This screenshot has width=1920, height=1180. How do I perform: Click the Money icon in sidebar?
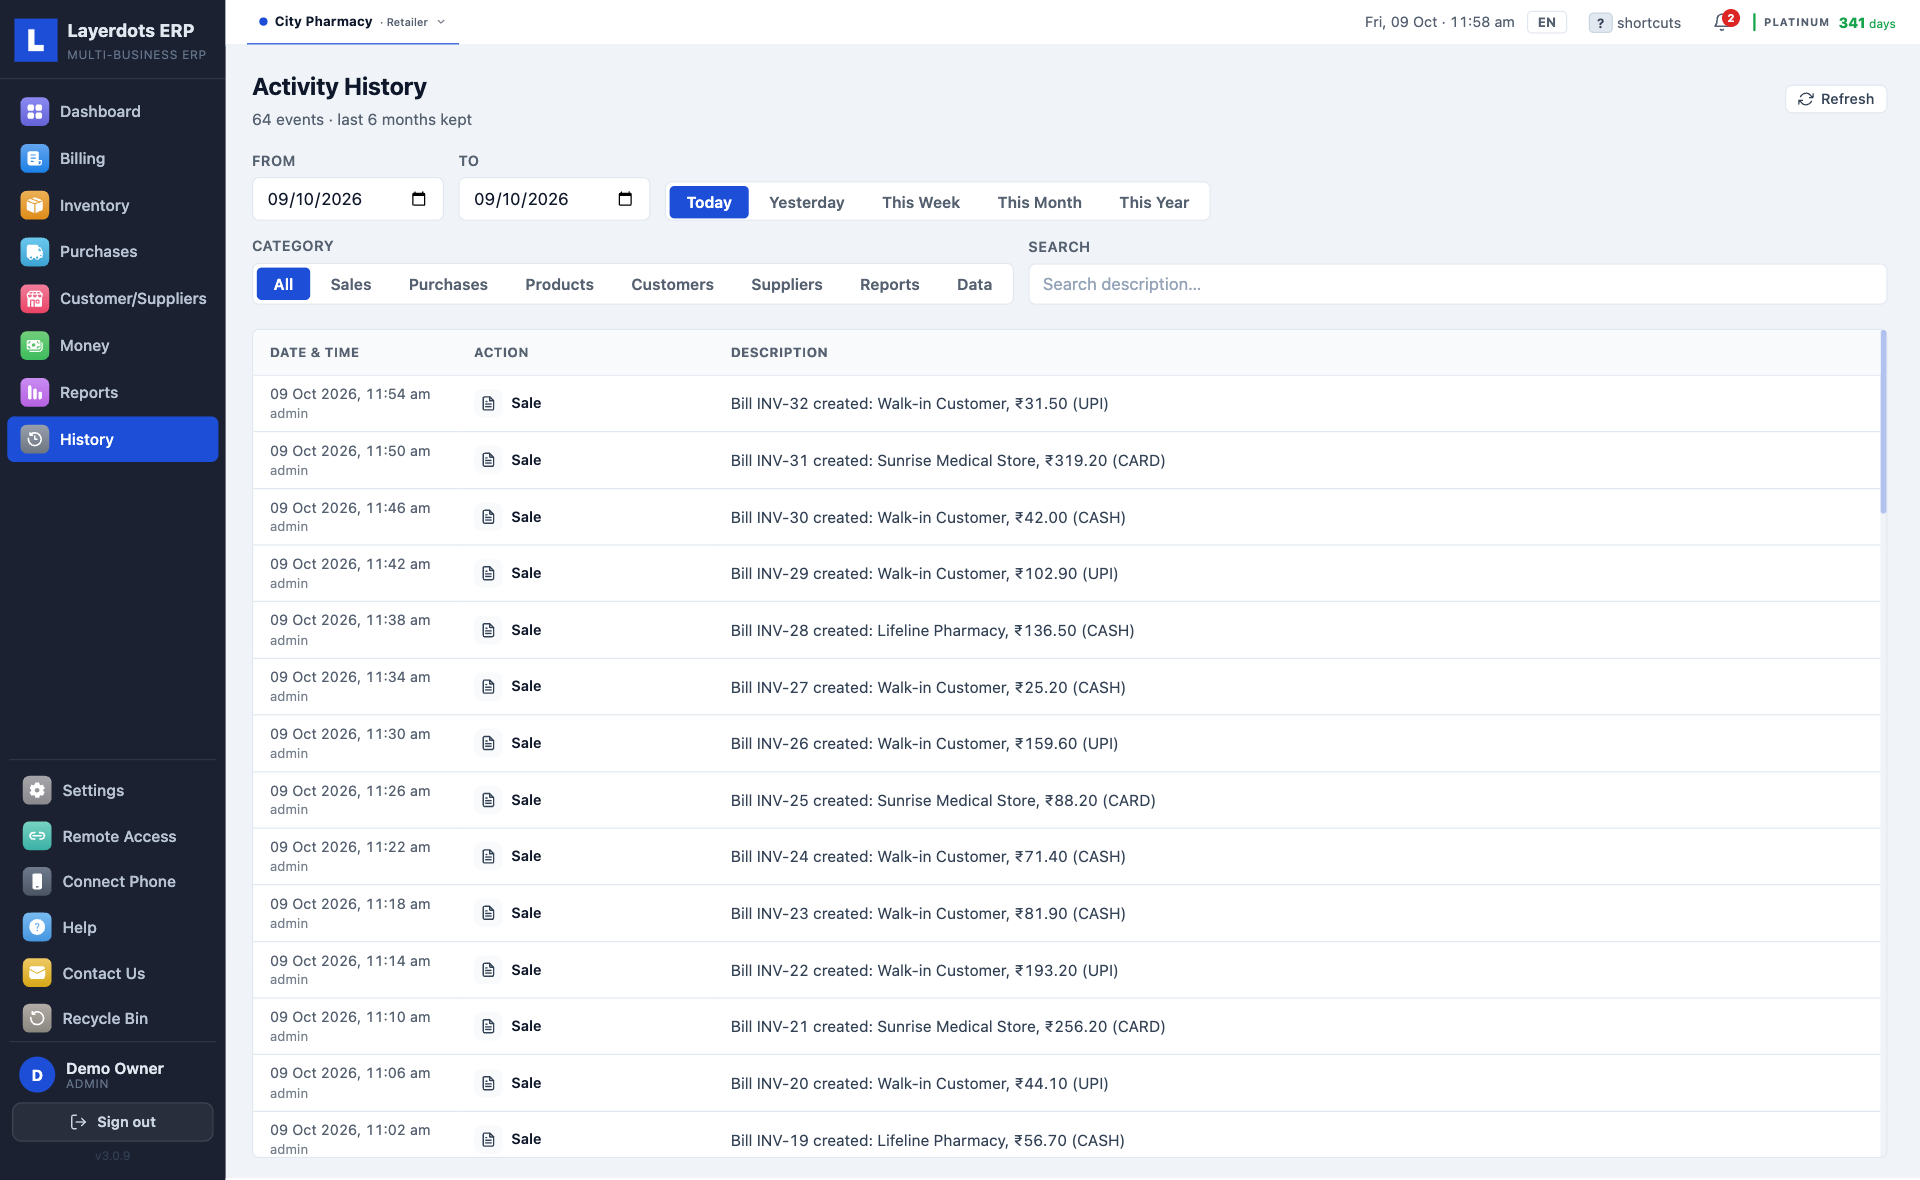coord(35,345)
